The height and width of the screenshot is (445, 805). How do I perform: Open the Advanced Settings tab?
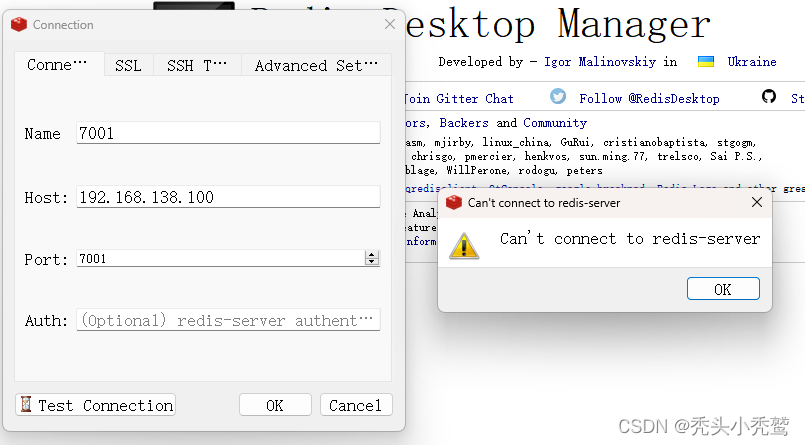click(x=316, y=65)
